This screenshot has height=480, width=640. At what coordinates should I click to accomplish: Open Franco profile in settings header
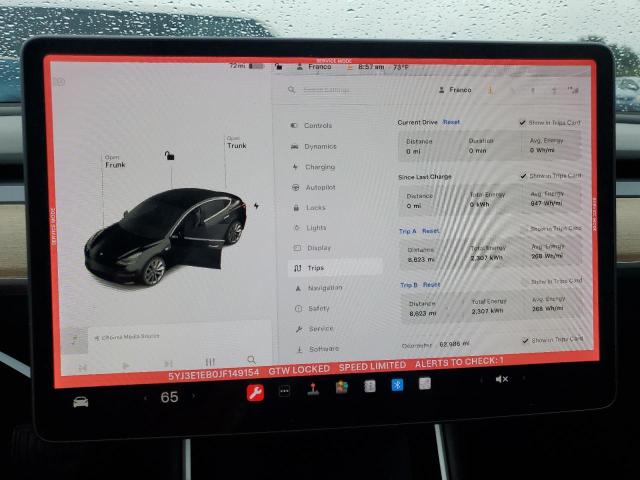click(x=455, y=90)
